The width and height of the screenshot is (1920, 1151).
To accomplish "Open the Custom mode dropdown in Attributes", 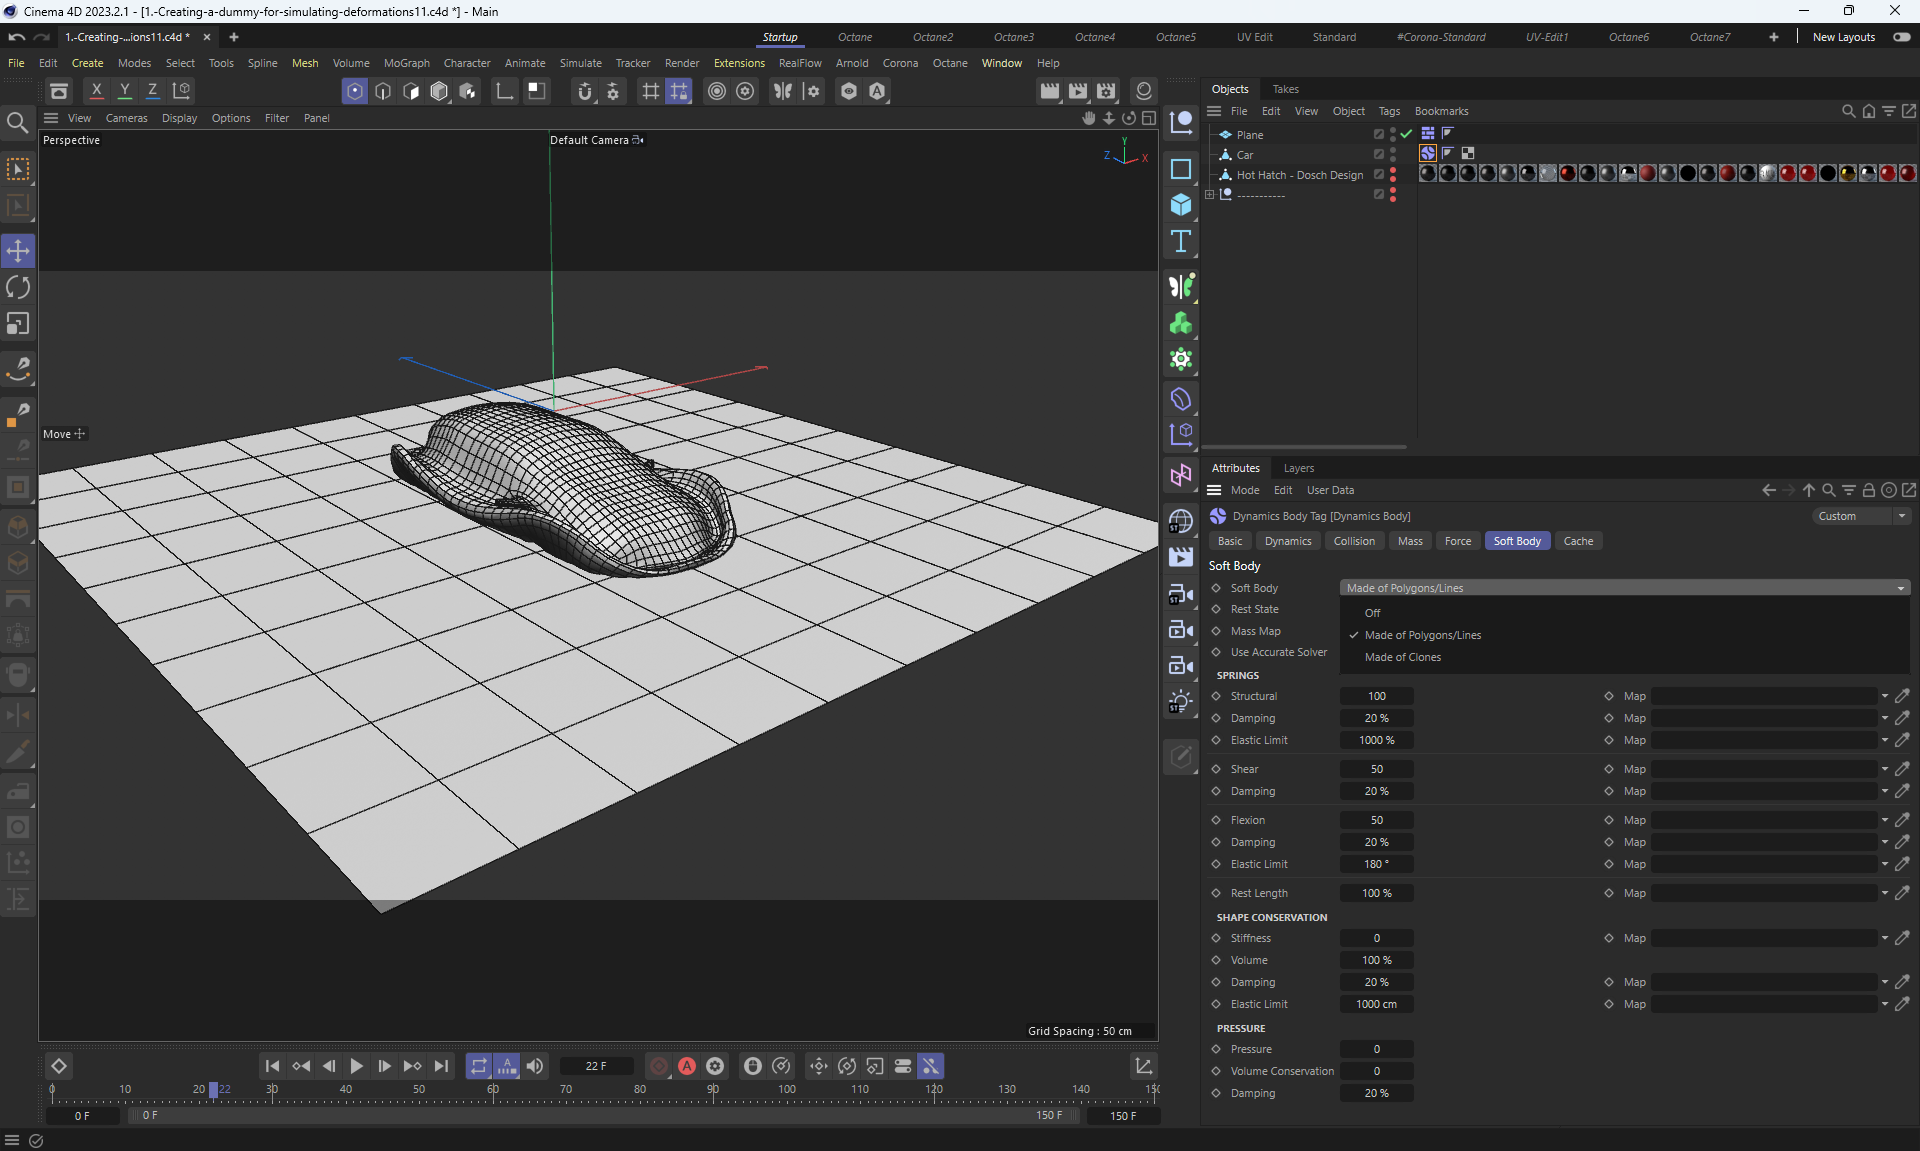I will [1862, 516].
